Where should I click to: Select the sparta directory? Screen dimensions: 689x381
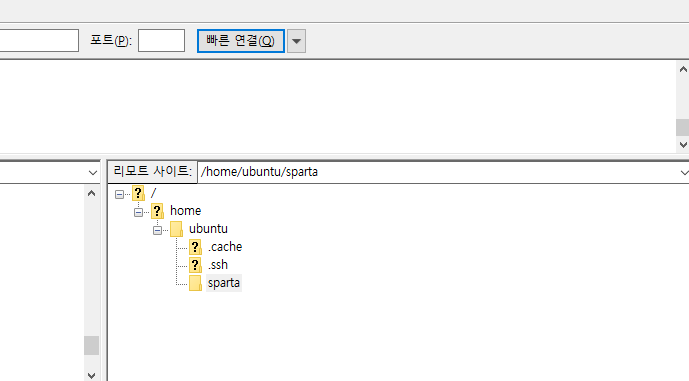coord(224,283)
